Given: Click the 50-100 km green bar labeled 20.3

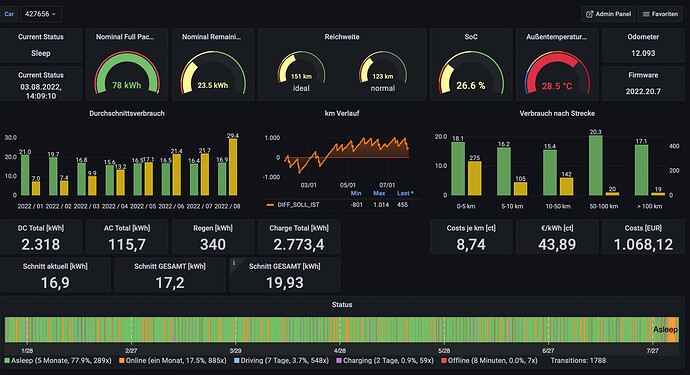Looking at the screenshot, I should pos(596,165).
